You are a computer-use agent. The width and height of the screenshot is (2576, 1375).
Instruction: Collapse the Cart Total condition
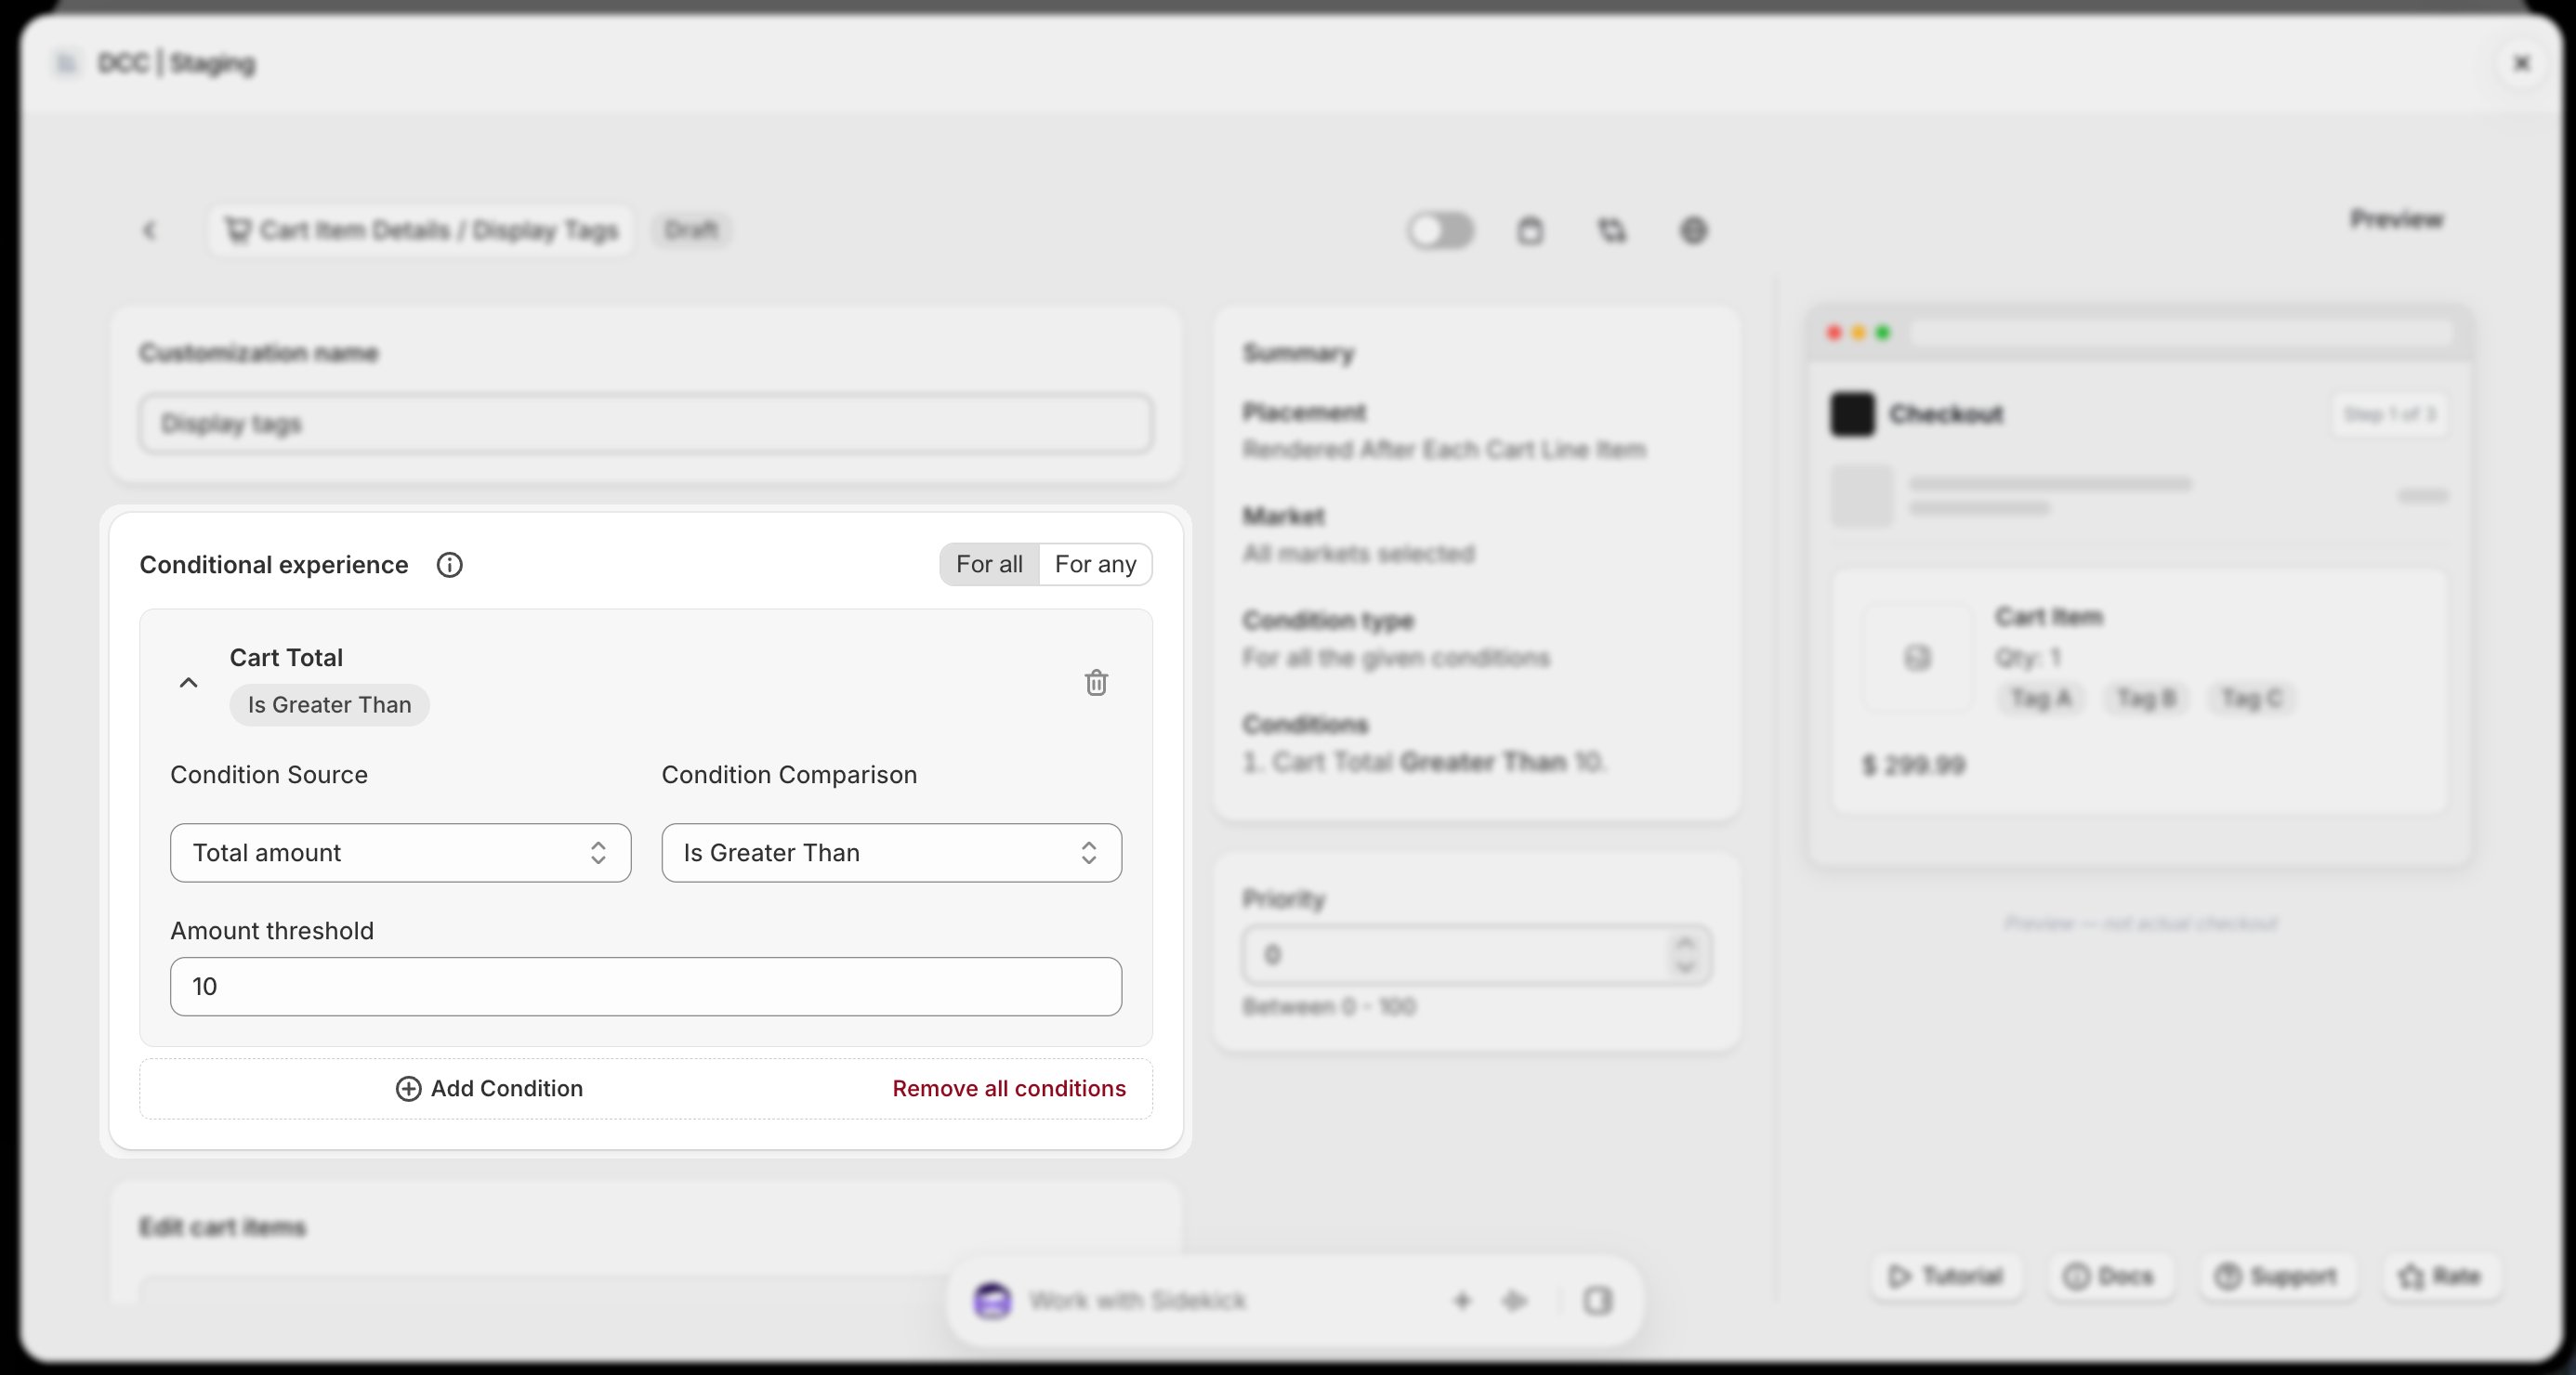pyautogui.click(x=188, y=683)
